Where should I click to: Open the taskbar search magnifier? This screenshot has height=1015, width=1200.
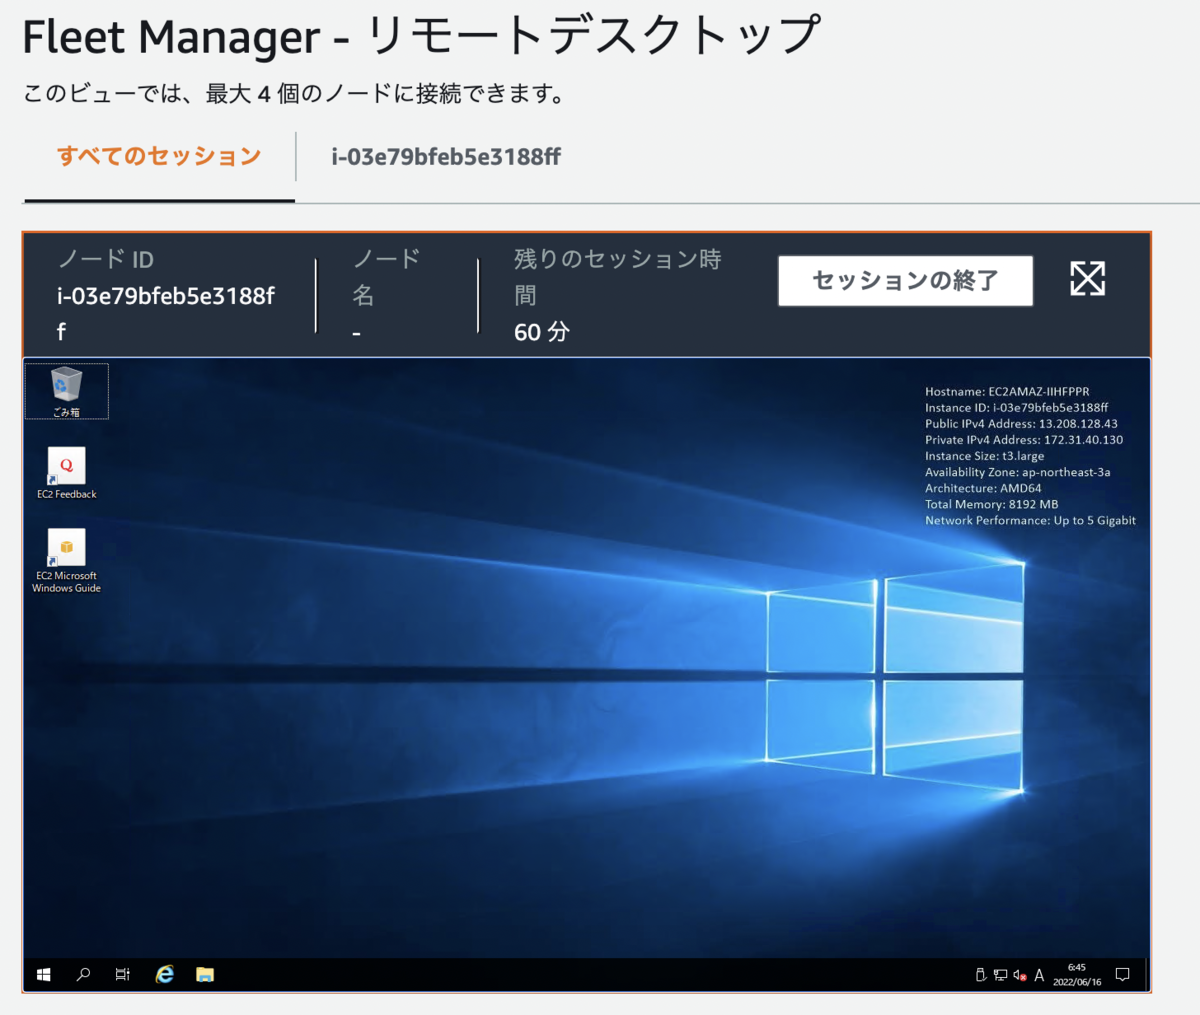point(84,974)
